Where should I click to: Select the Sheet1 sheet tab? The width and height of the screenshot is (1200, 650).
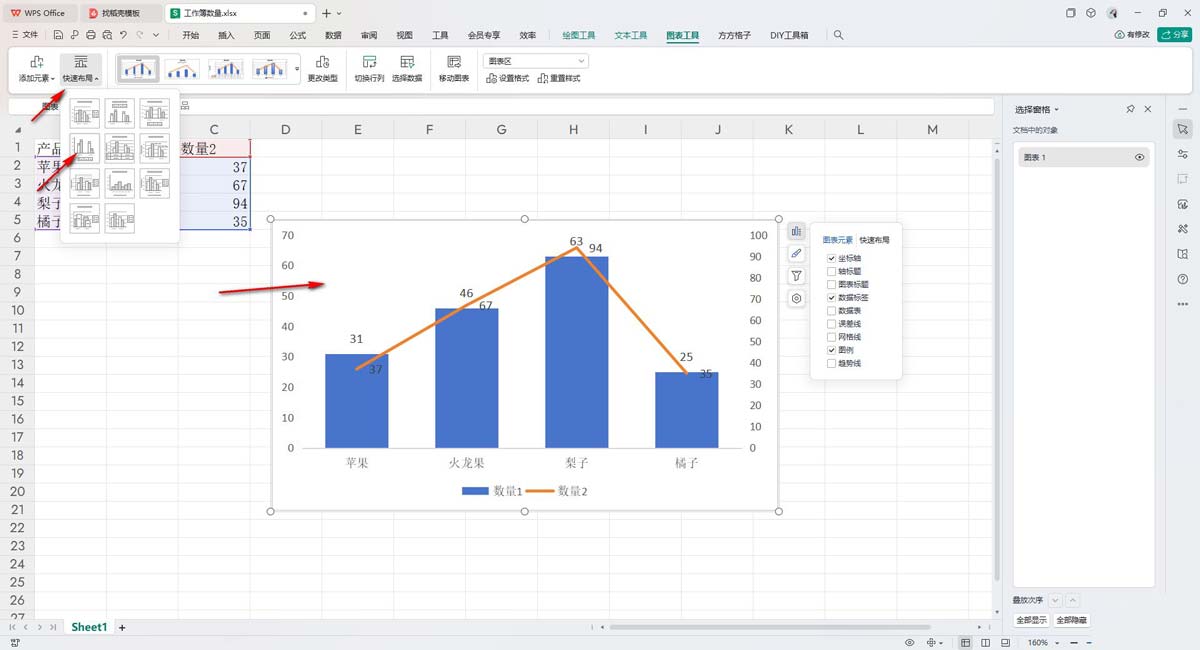88,627
